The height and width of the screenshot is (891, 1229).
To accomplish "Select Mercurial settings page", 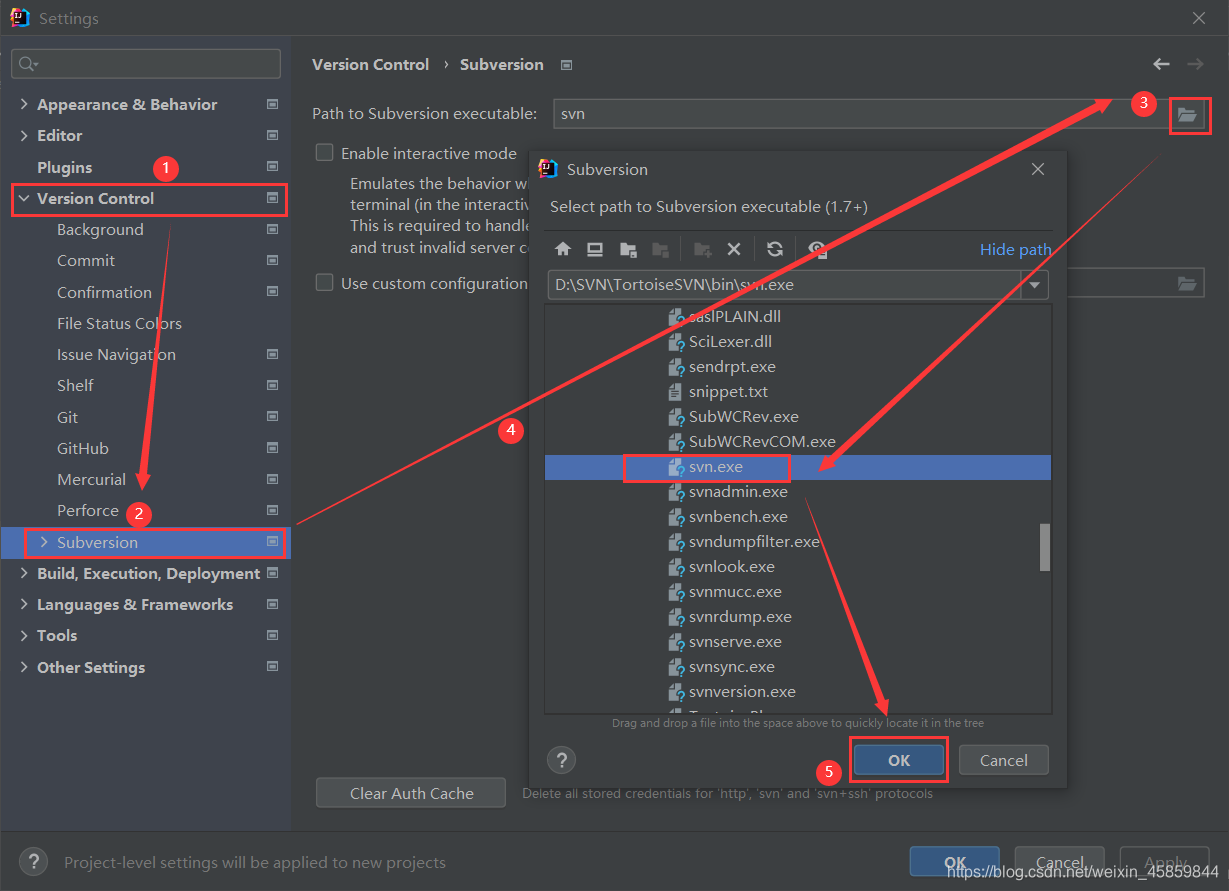I will point(91,479).
